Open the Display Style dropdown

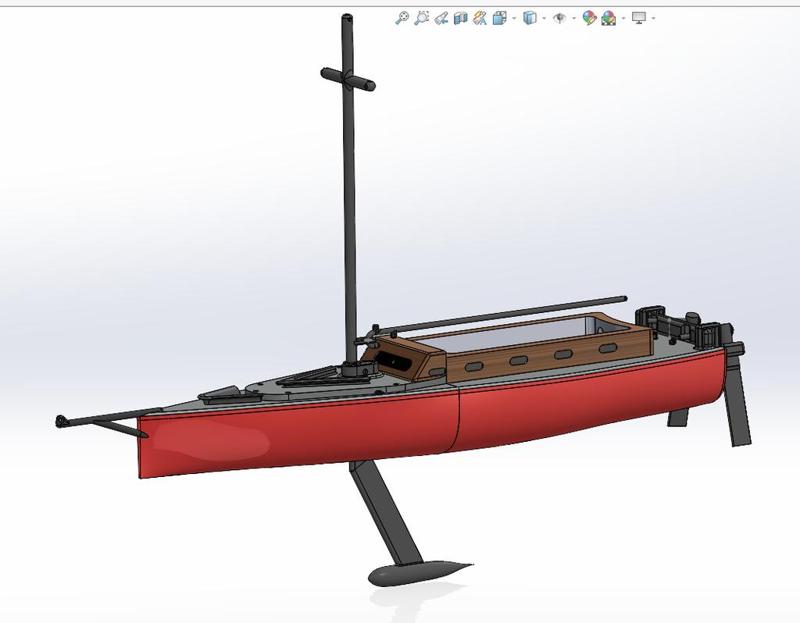click(545, 16)
